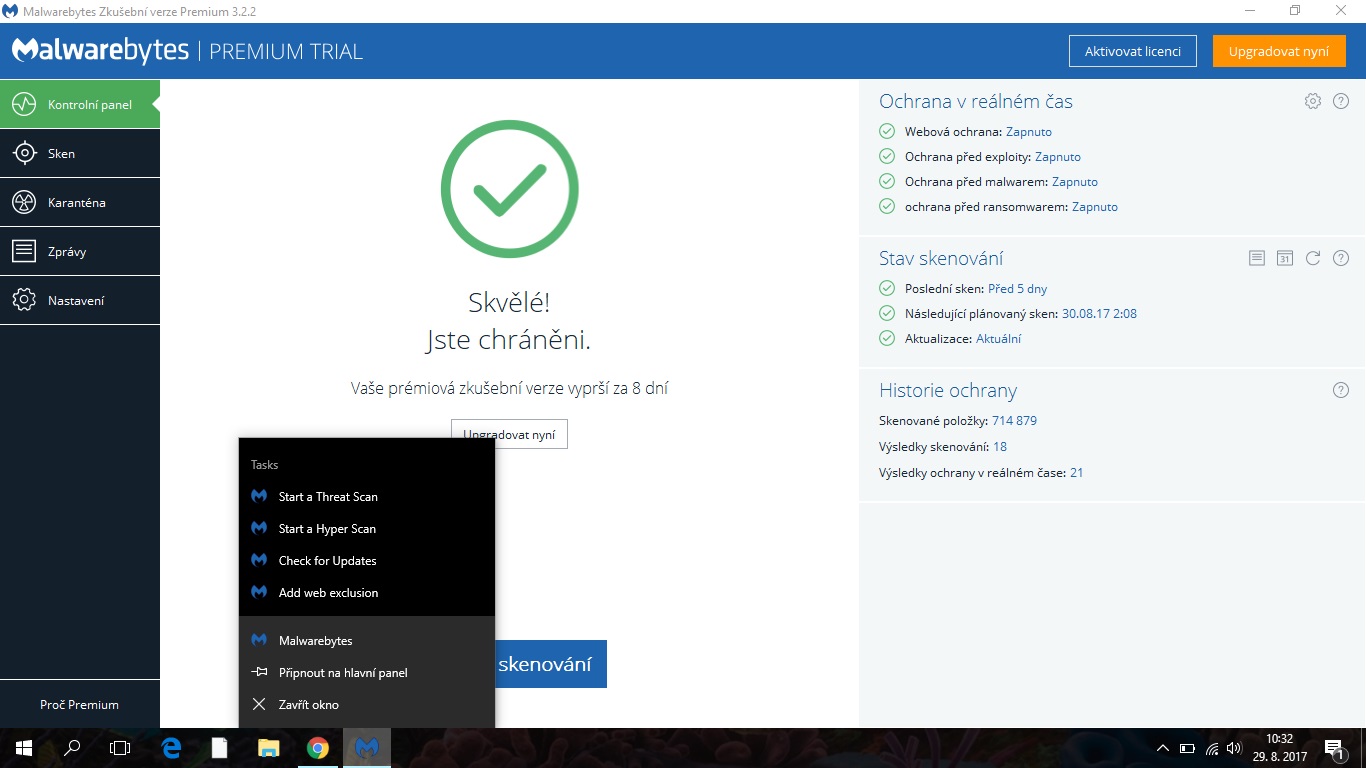Open File Explorer from the taskbar

coord(269,748)
